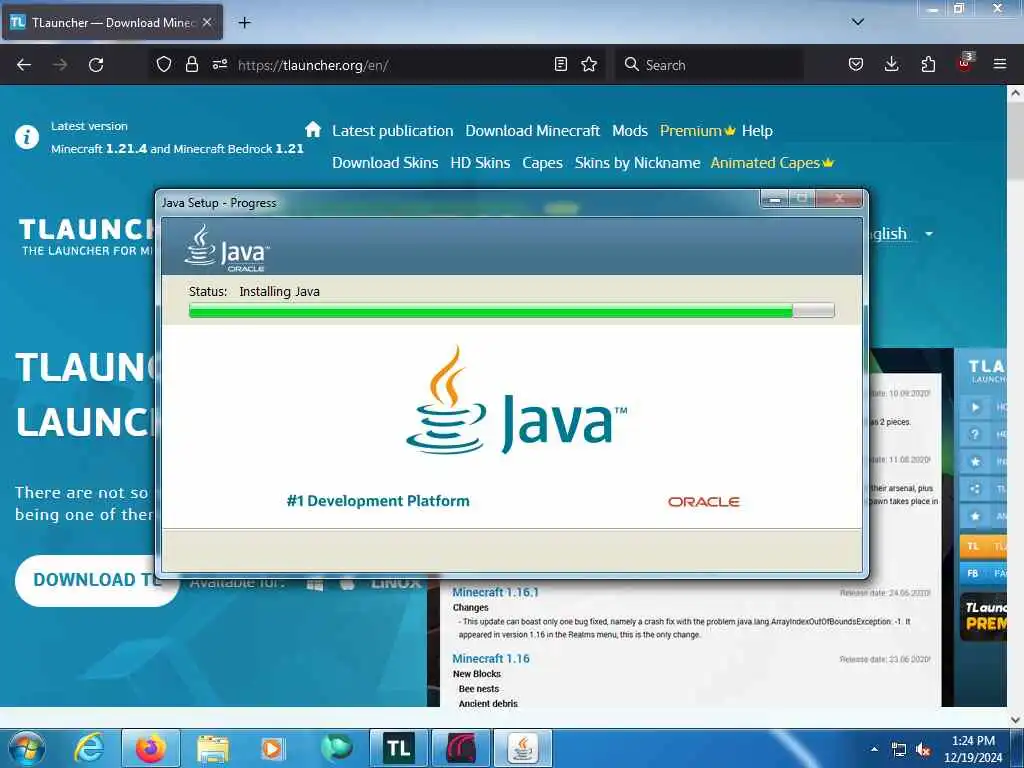Open the network tray icon
Image resolution: width=1024 pixels, height=768 pixels.
(x=899, y=750)
